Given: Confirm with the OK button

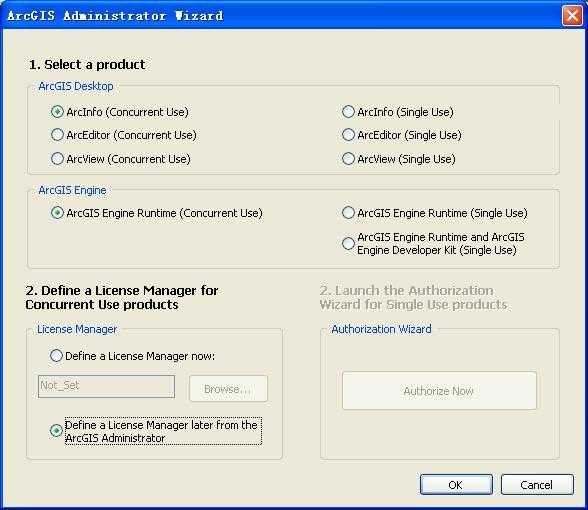Looking at the screenshot, I should pyautogui.click(x=456, y=485).
